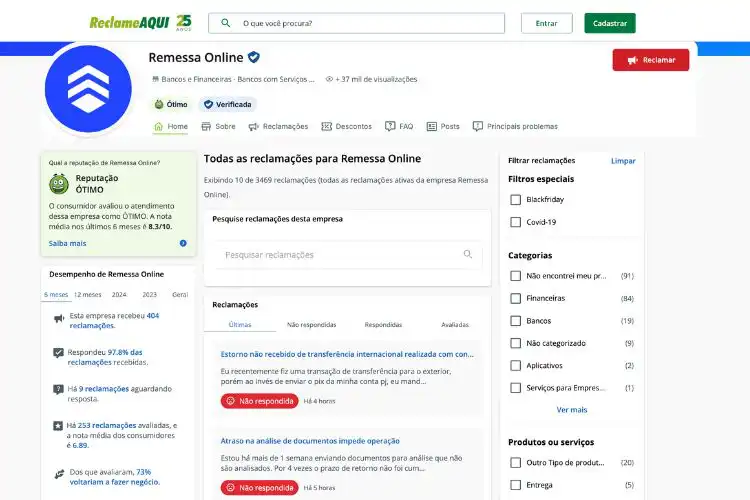The image size is (750, 500).
Task: Click the Descontos coupon icon
Action: point(327,126)
